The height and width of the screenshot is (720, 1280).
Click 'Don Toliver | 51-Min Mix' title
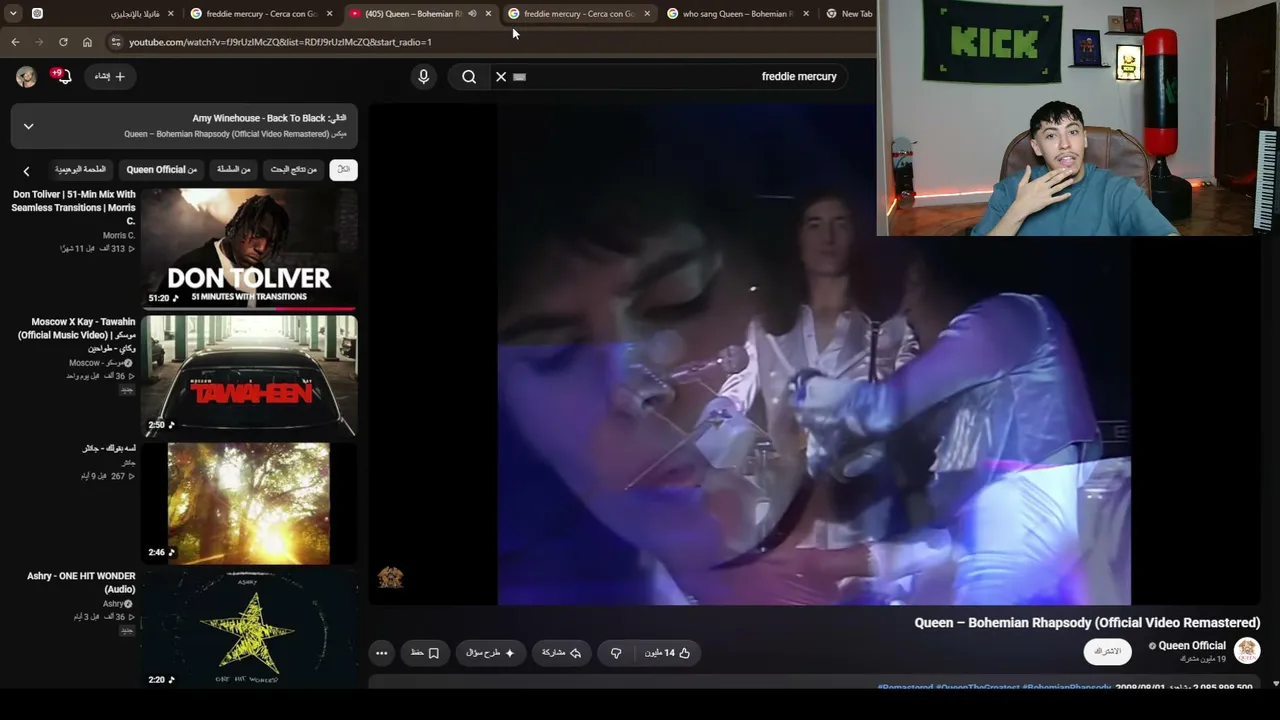tap(74, 208)
